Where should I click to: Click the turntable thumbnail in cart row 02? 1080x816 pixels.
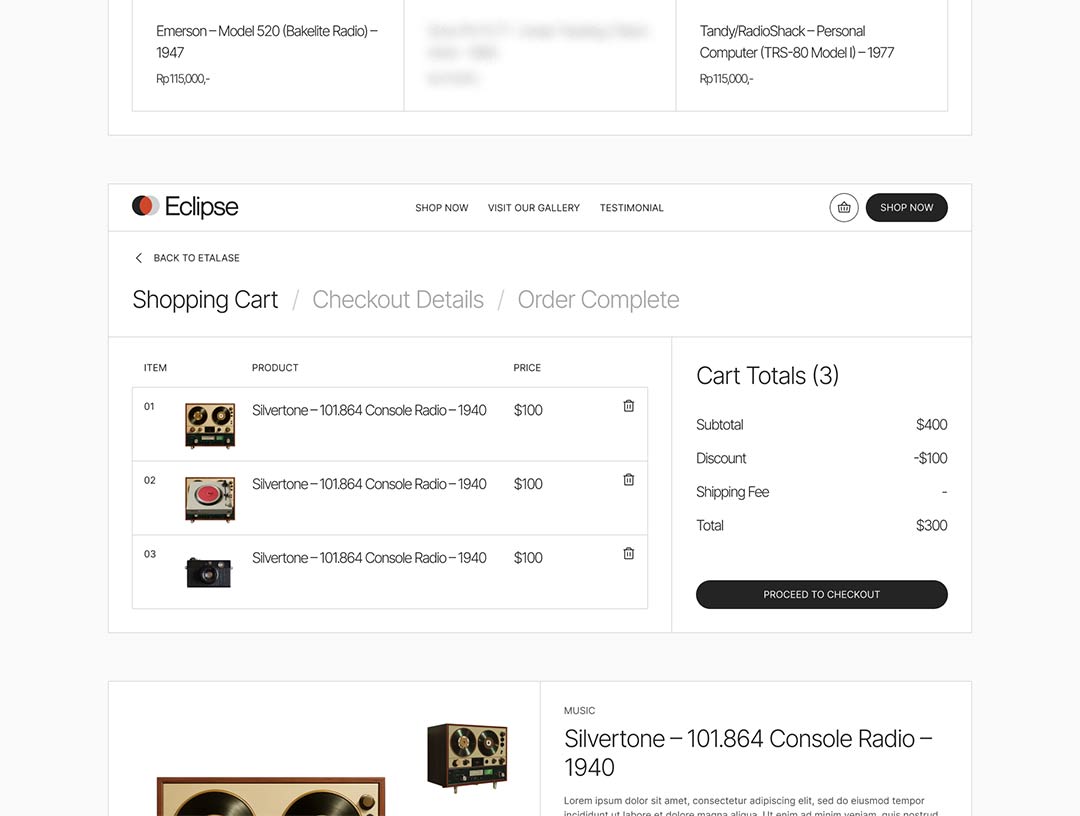[x=210, y=499]
